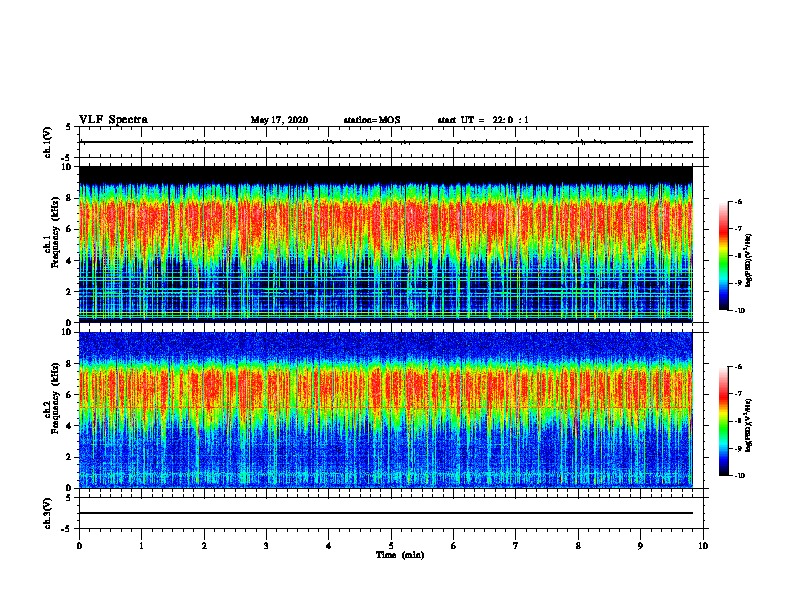Click the ch.2 colorbar "log(PSD)" unit label
The width and height of the screenshot is (792, 612).
click(749, 425)
